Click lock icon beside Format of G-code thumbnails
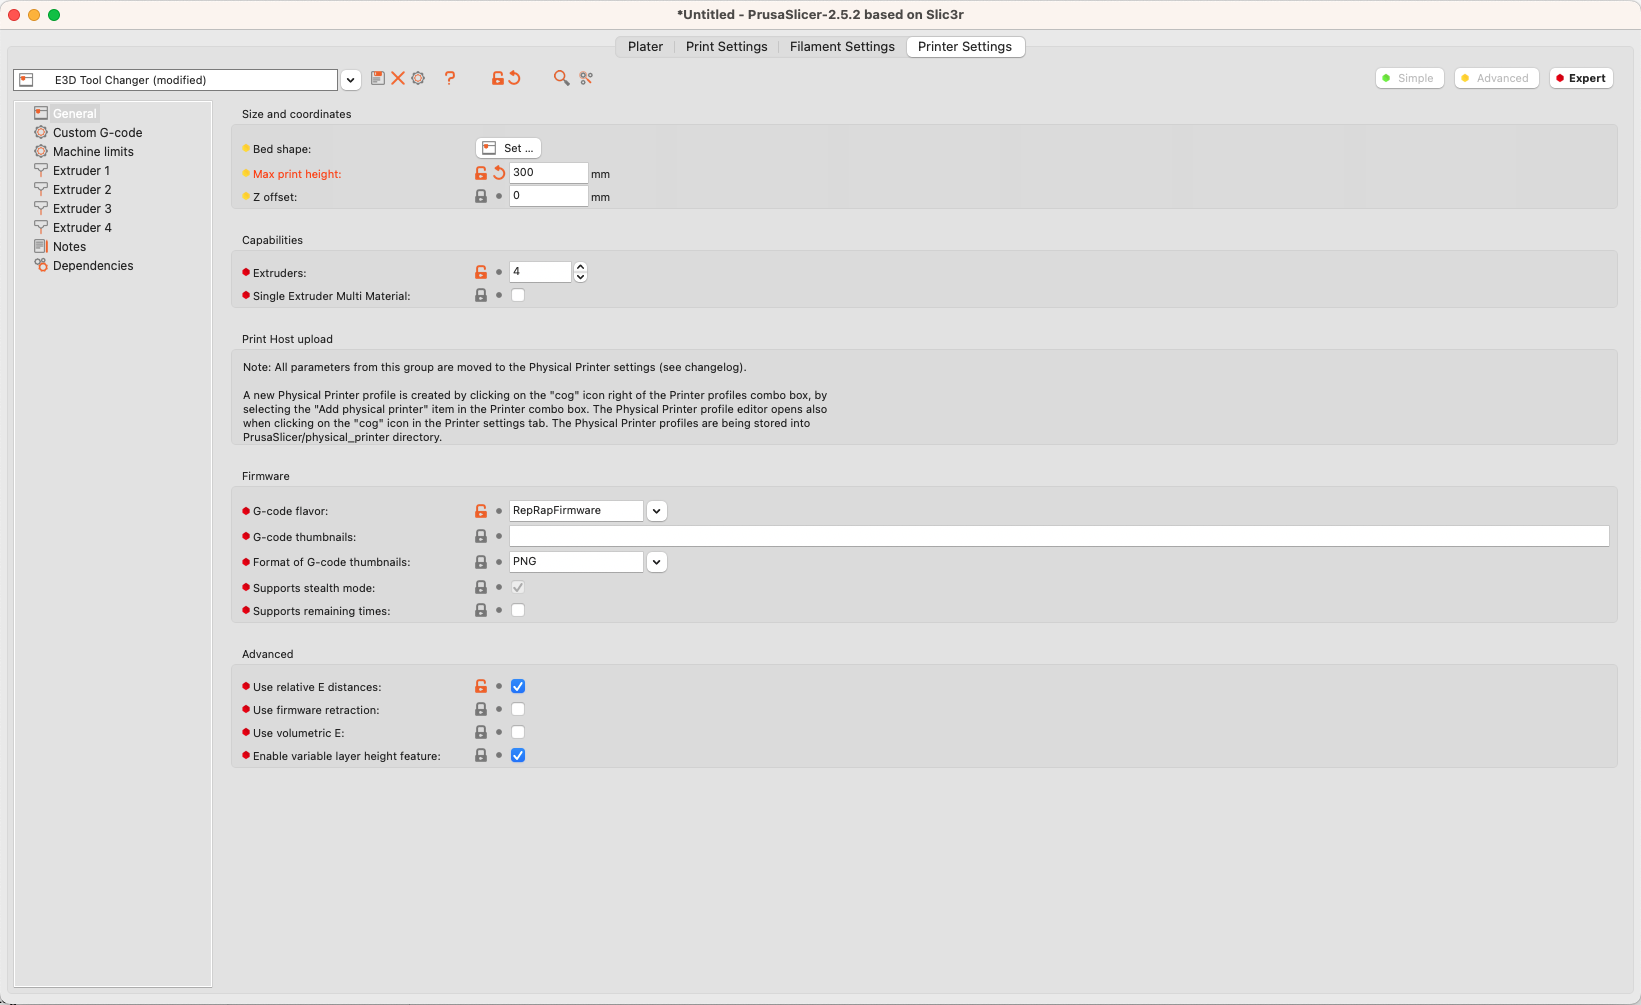Screen dimensions: 1641x1005 [481, 562]
